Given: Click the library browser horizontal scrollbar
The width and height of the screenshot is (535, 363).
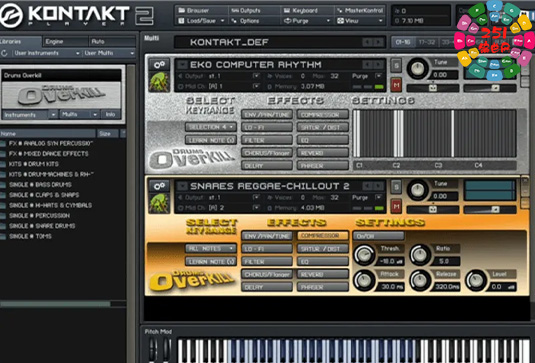Looking at the screenshot, I should pyautogui.click(x=55, y=304).
